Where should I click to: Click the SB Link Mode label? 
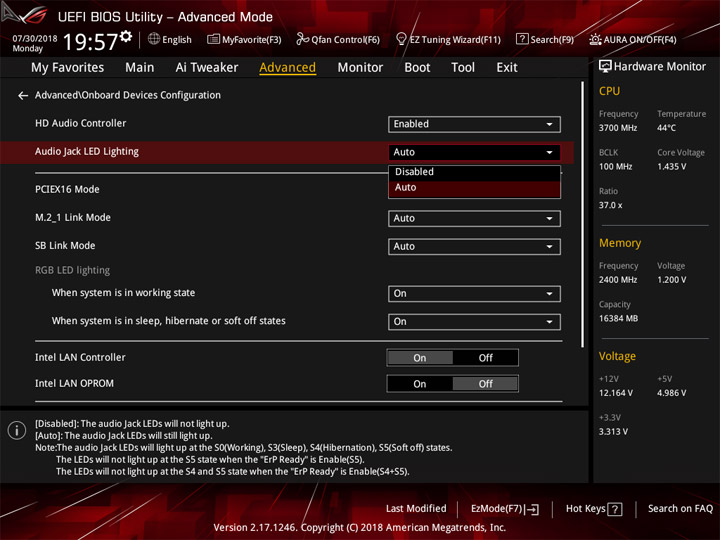click(x=65, y=246)
